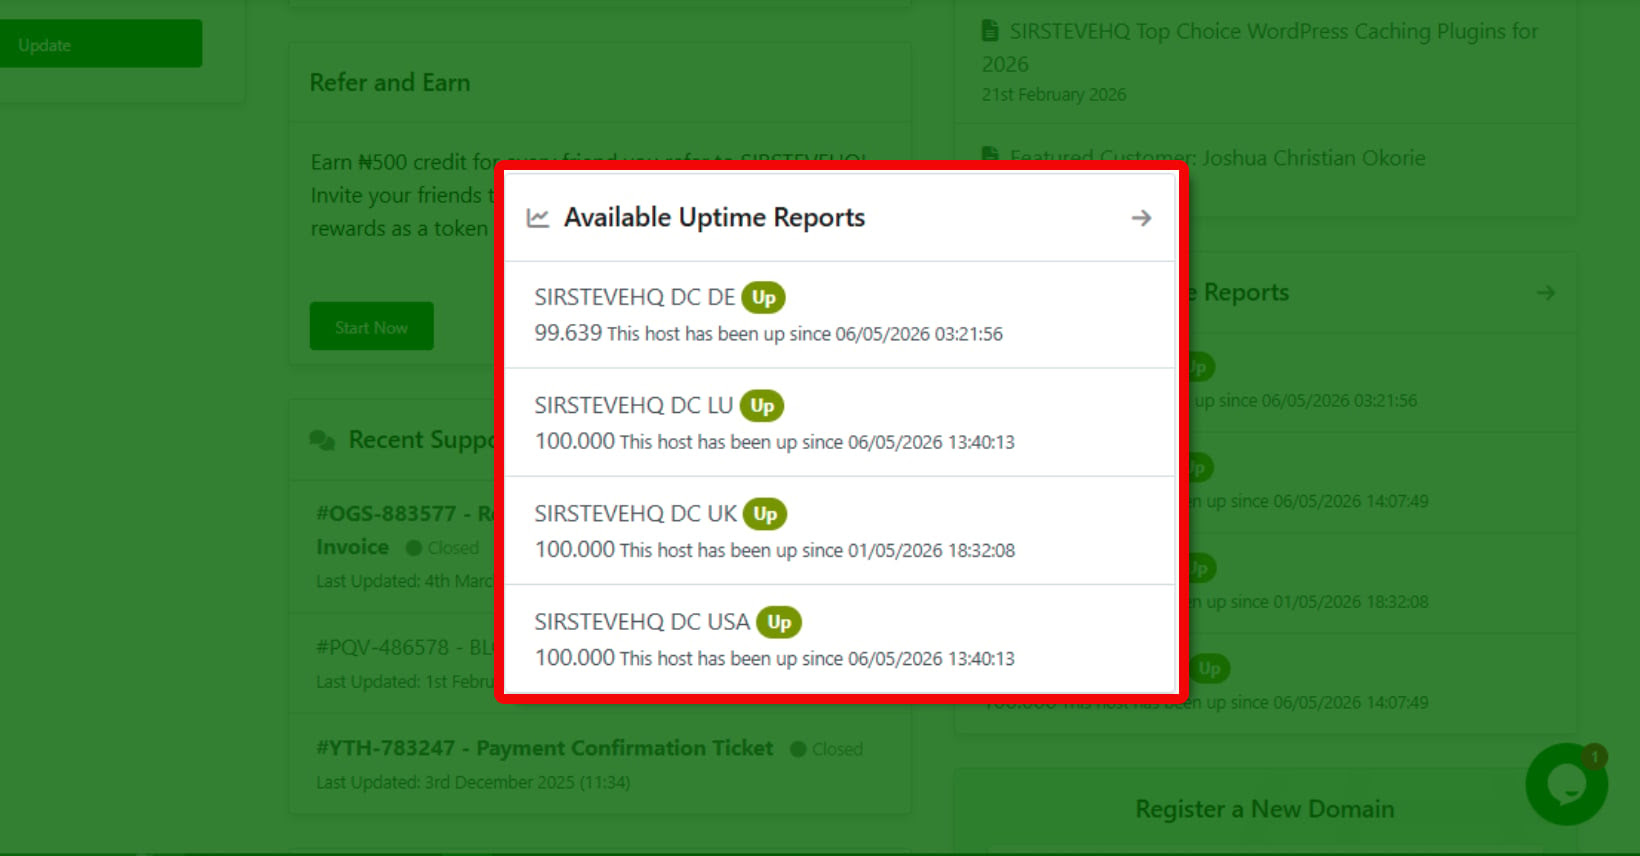Open ticket #YTH-783247 Payment Confirmation Ticket
The image size is (1640, 856).
544,748
